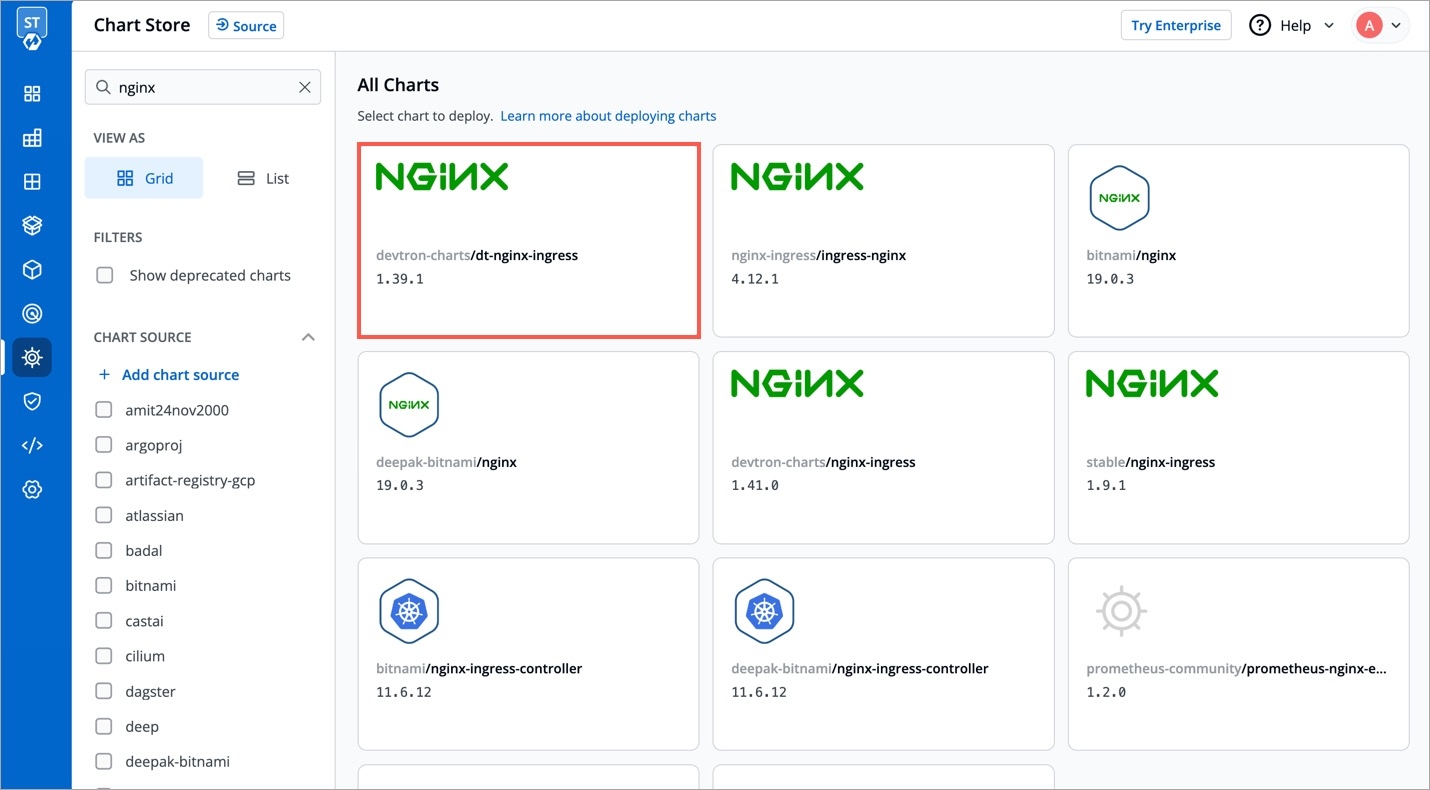Open the Application Groups window-pane sidebar icon
Screen dimensions: 1430x790
coord(32,182)
